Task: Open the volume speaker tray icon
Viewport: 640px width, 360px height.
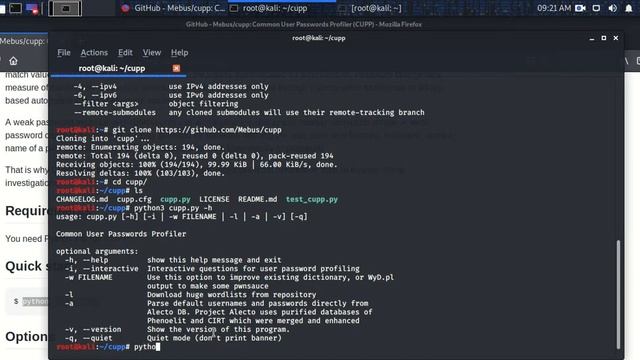Action: click(612, 8)
